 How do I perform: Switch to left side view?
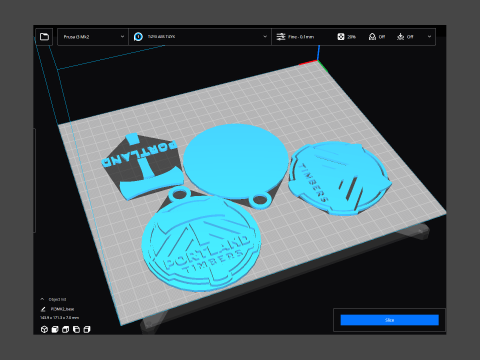(x=76, y=329)
